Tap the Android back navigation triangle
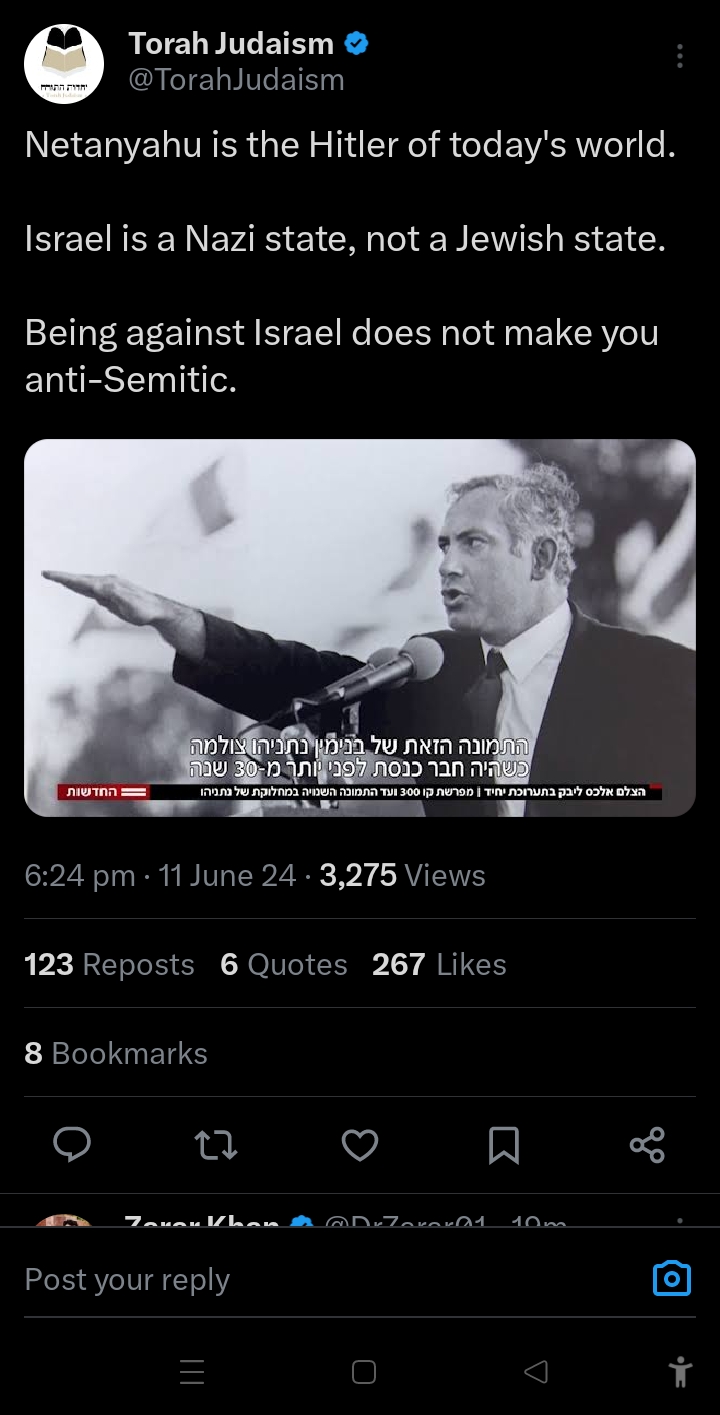720x1415 pixels. 536,1372
